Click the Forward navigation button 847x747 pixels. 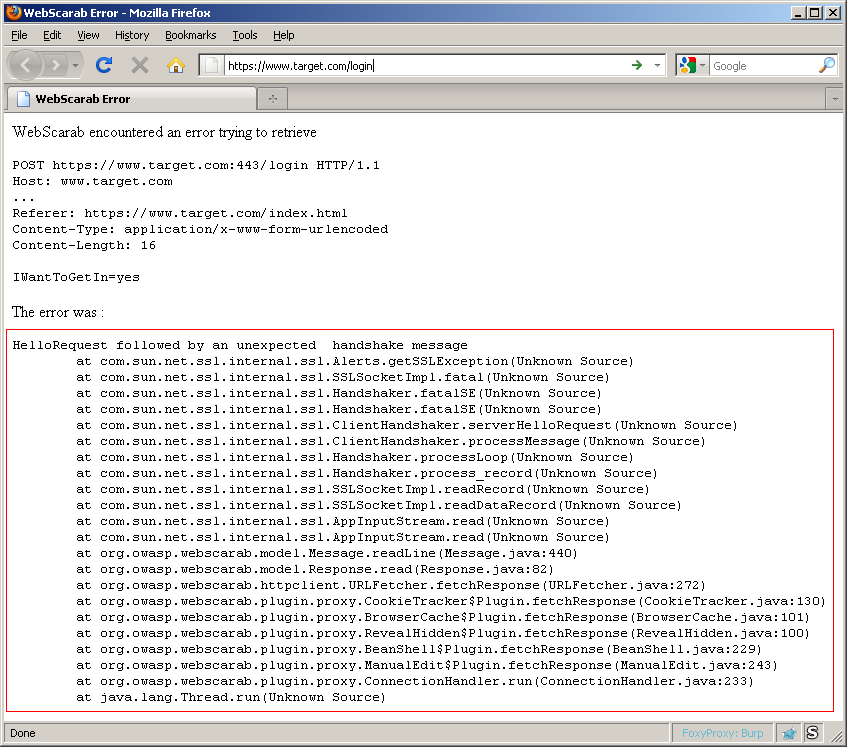(56, 65)
